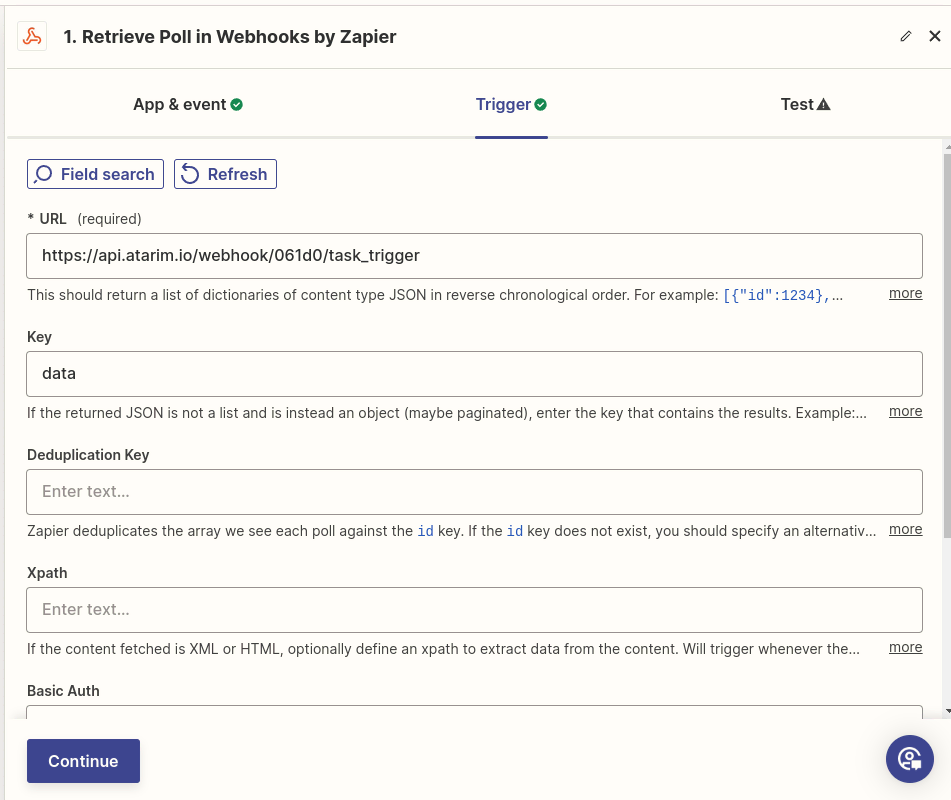The width and height of the screenshot is (951, 800).
Task: Click the Test warning triangle icon
Action: click(824, 105)
